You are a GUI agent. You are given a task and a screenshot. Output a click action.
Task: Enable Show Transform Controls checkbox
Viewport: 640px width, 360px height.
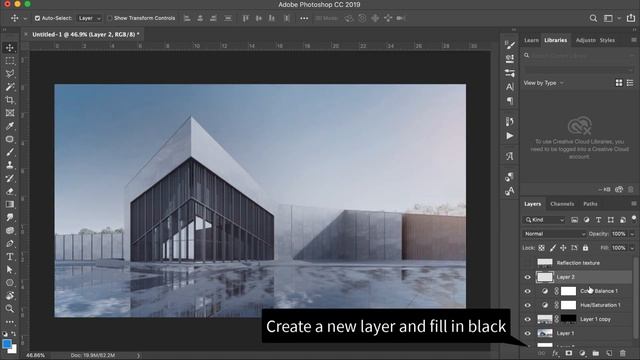109,18
